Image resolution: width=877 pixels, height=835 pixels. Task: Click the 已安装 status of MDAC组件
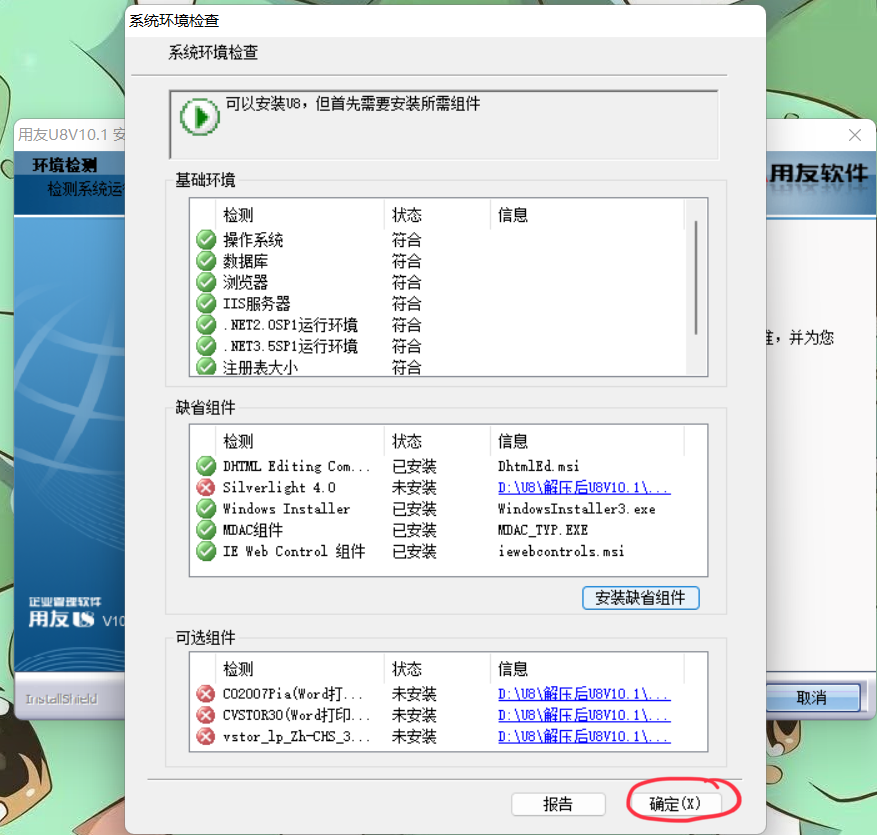(414, 530)
